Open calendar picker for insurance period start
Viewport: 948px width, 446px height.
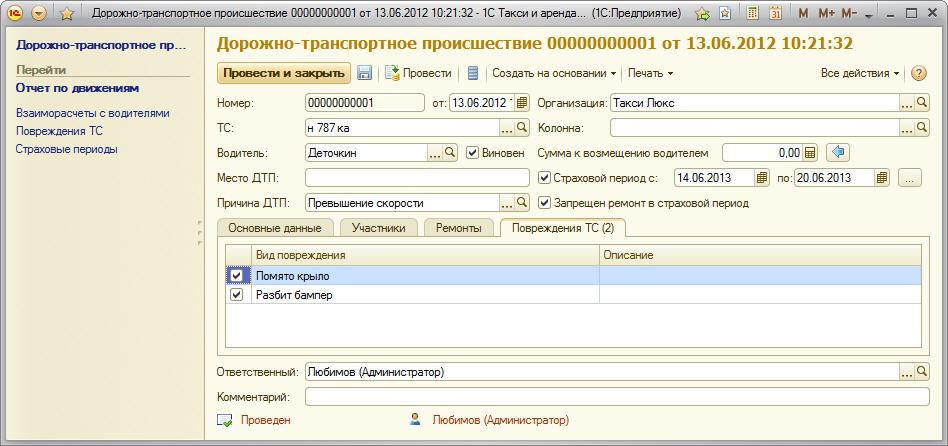click(762, 178)
